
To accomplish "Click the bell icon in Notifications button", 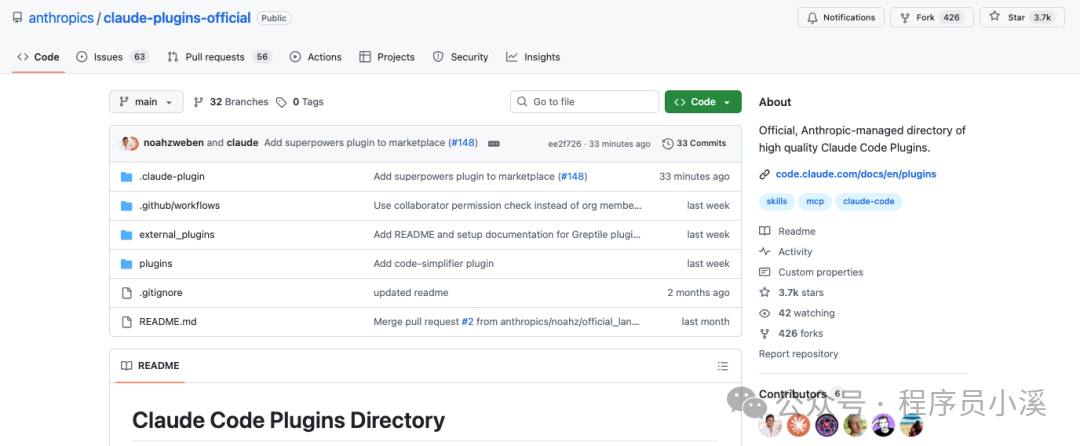I will 813,17.
